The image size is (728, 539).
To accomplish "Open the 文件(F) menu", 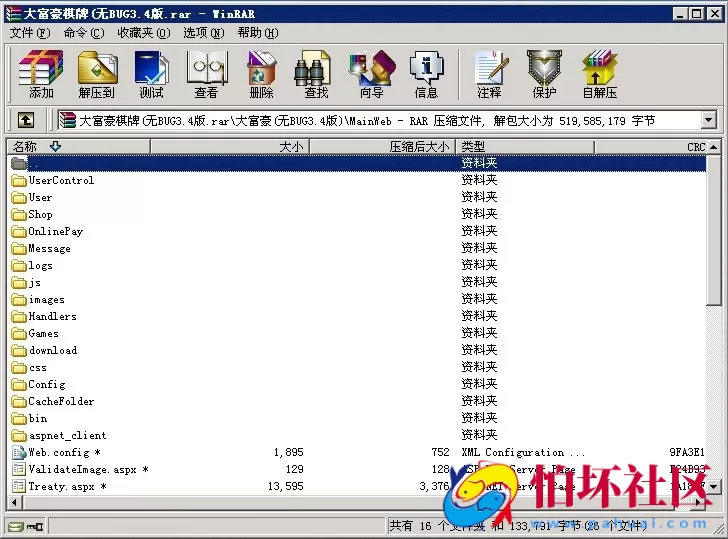I will point(30,33).
